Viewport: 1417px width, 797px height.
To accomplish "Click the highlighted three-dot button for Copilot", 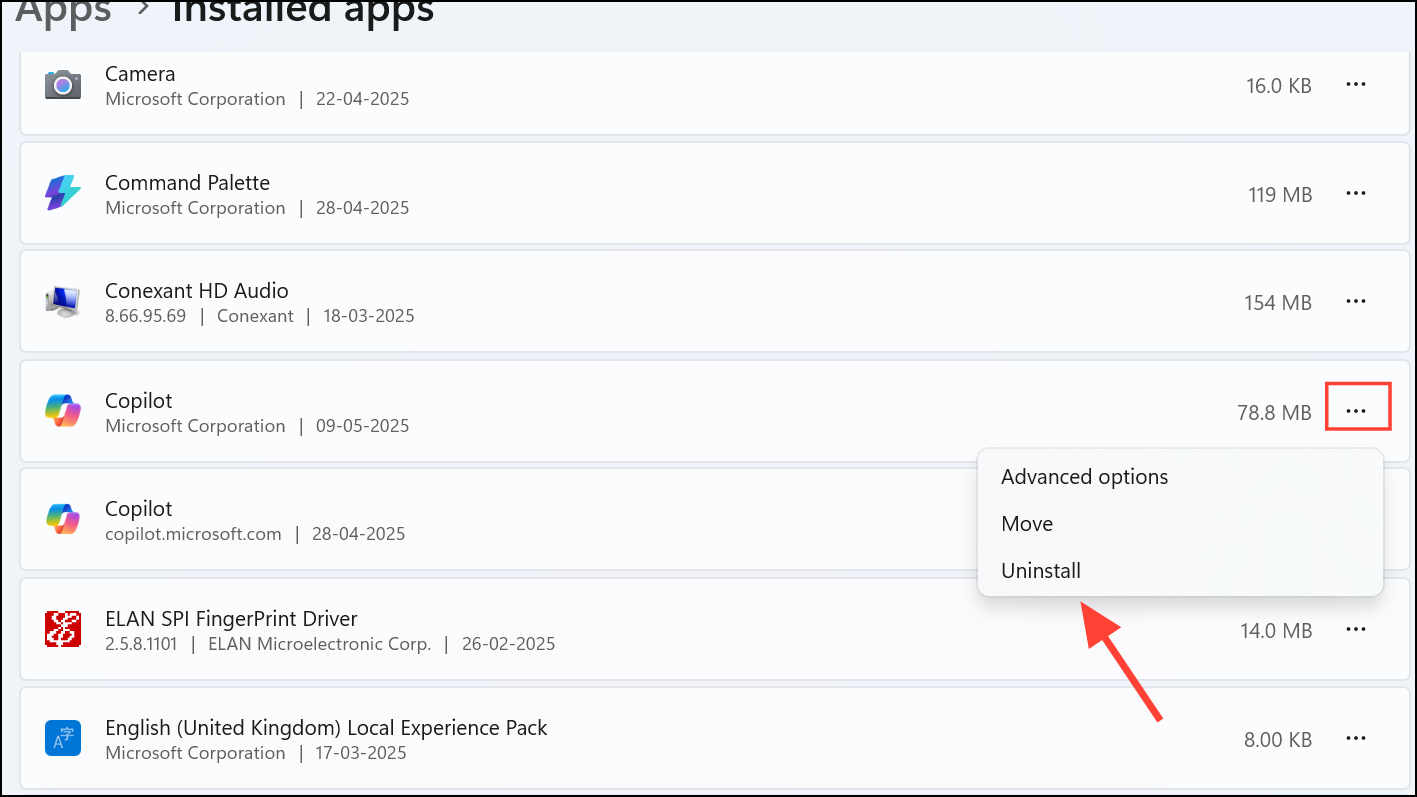I will 1357,410.
